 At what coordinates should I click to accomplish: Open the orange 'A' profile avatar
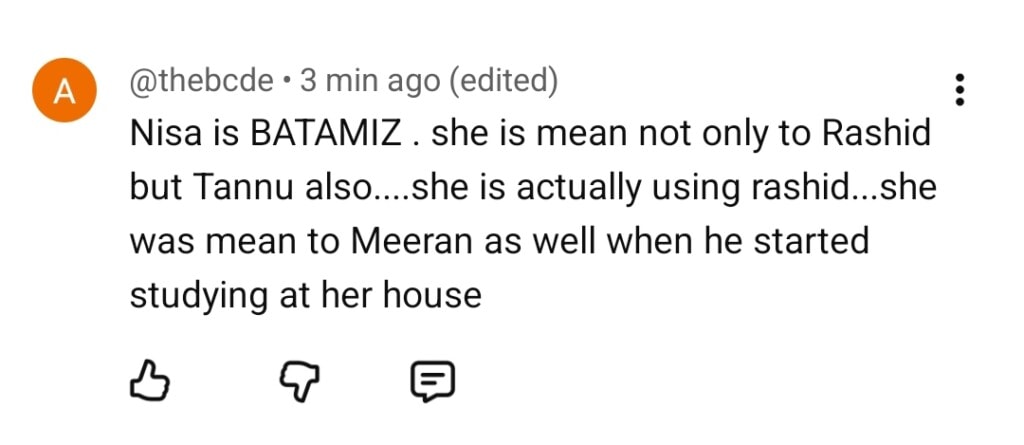click(64, 92)
